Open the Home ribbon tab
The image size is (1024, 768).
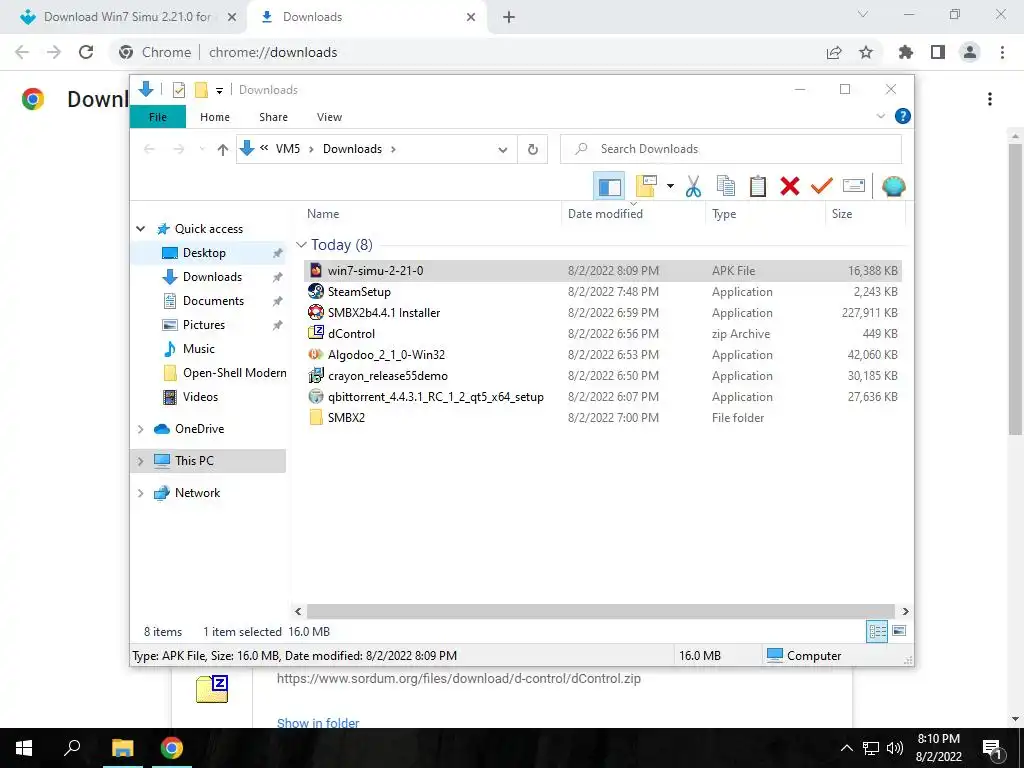pyautogui.click(x=215, y=117)
